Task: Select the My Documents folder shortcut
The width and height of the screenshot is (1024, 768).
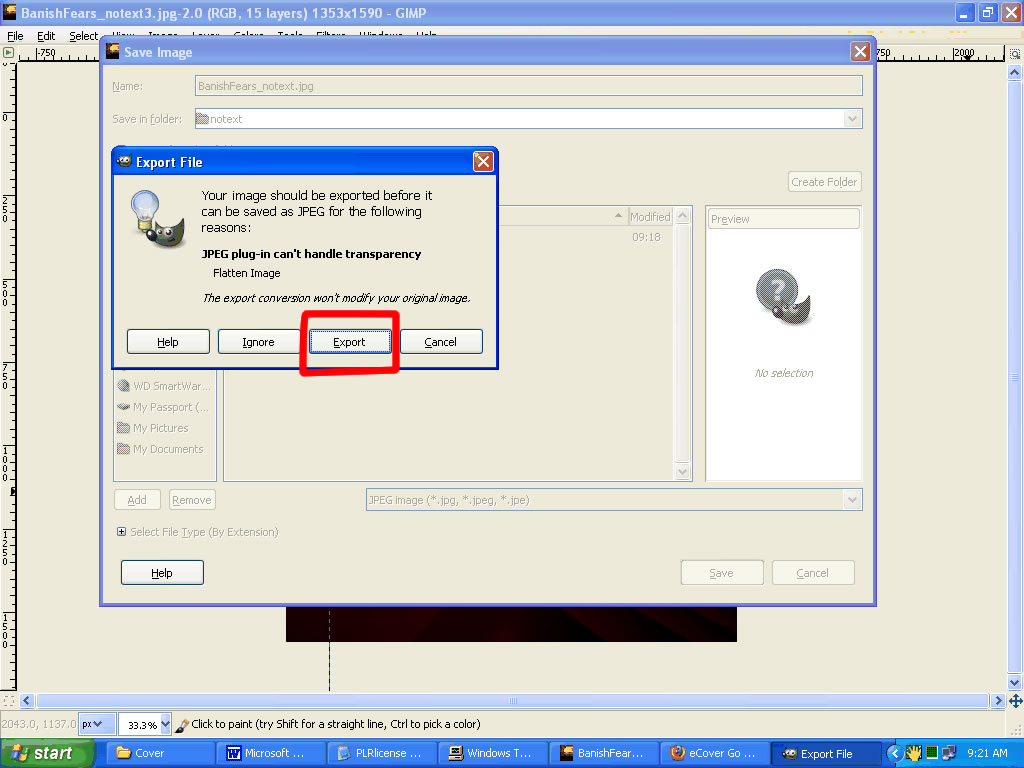Action: pyautogui.click(x=167, y=449)
